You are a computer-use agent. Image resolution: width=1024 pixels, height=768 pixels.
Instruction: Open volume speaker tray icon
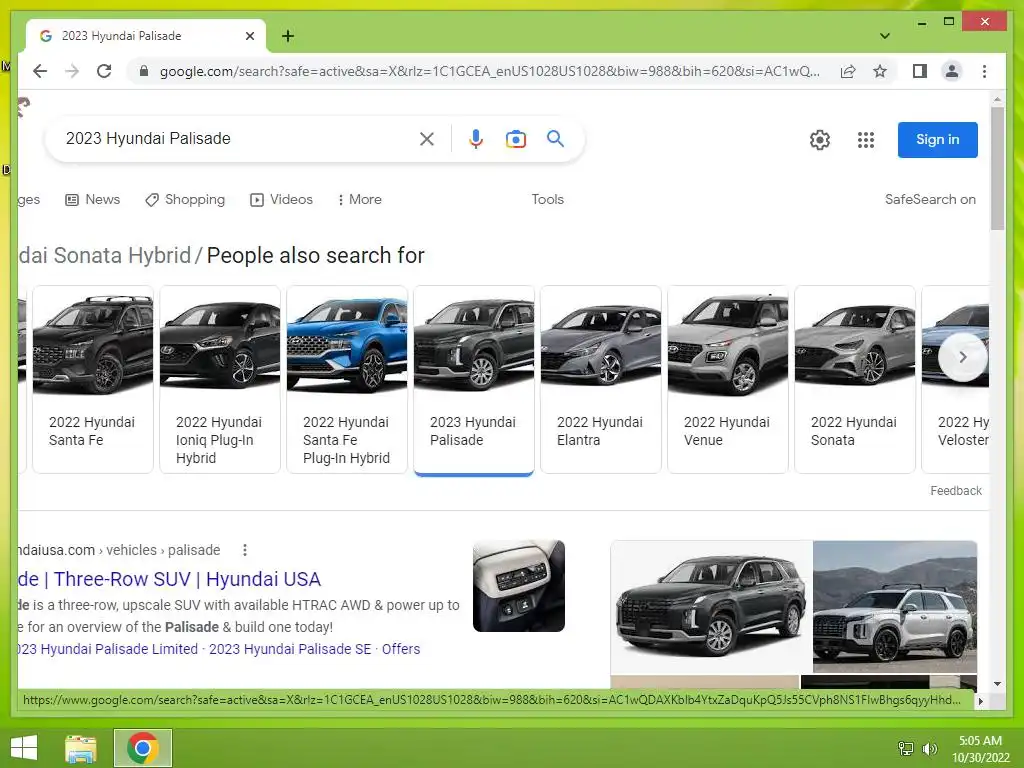point(930,748)
